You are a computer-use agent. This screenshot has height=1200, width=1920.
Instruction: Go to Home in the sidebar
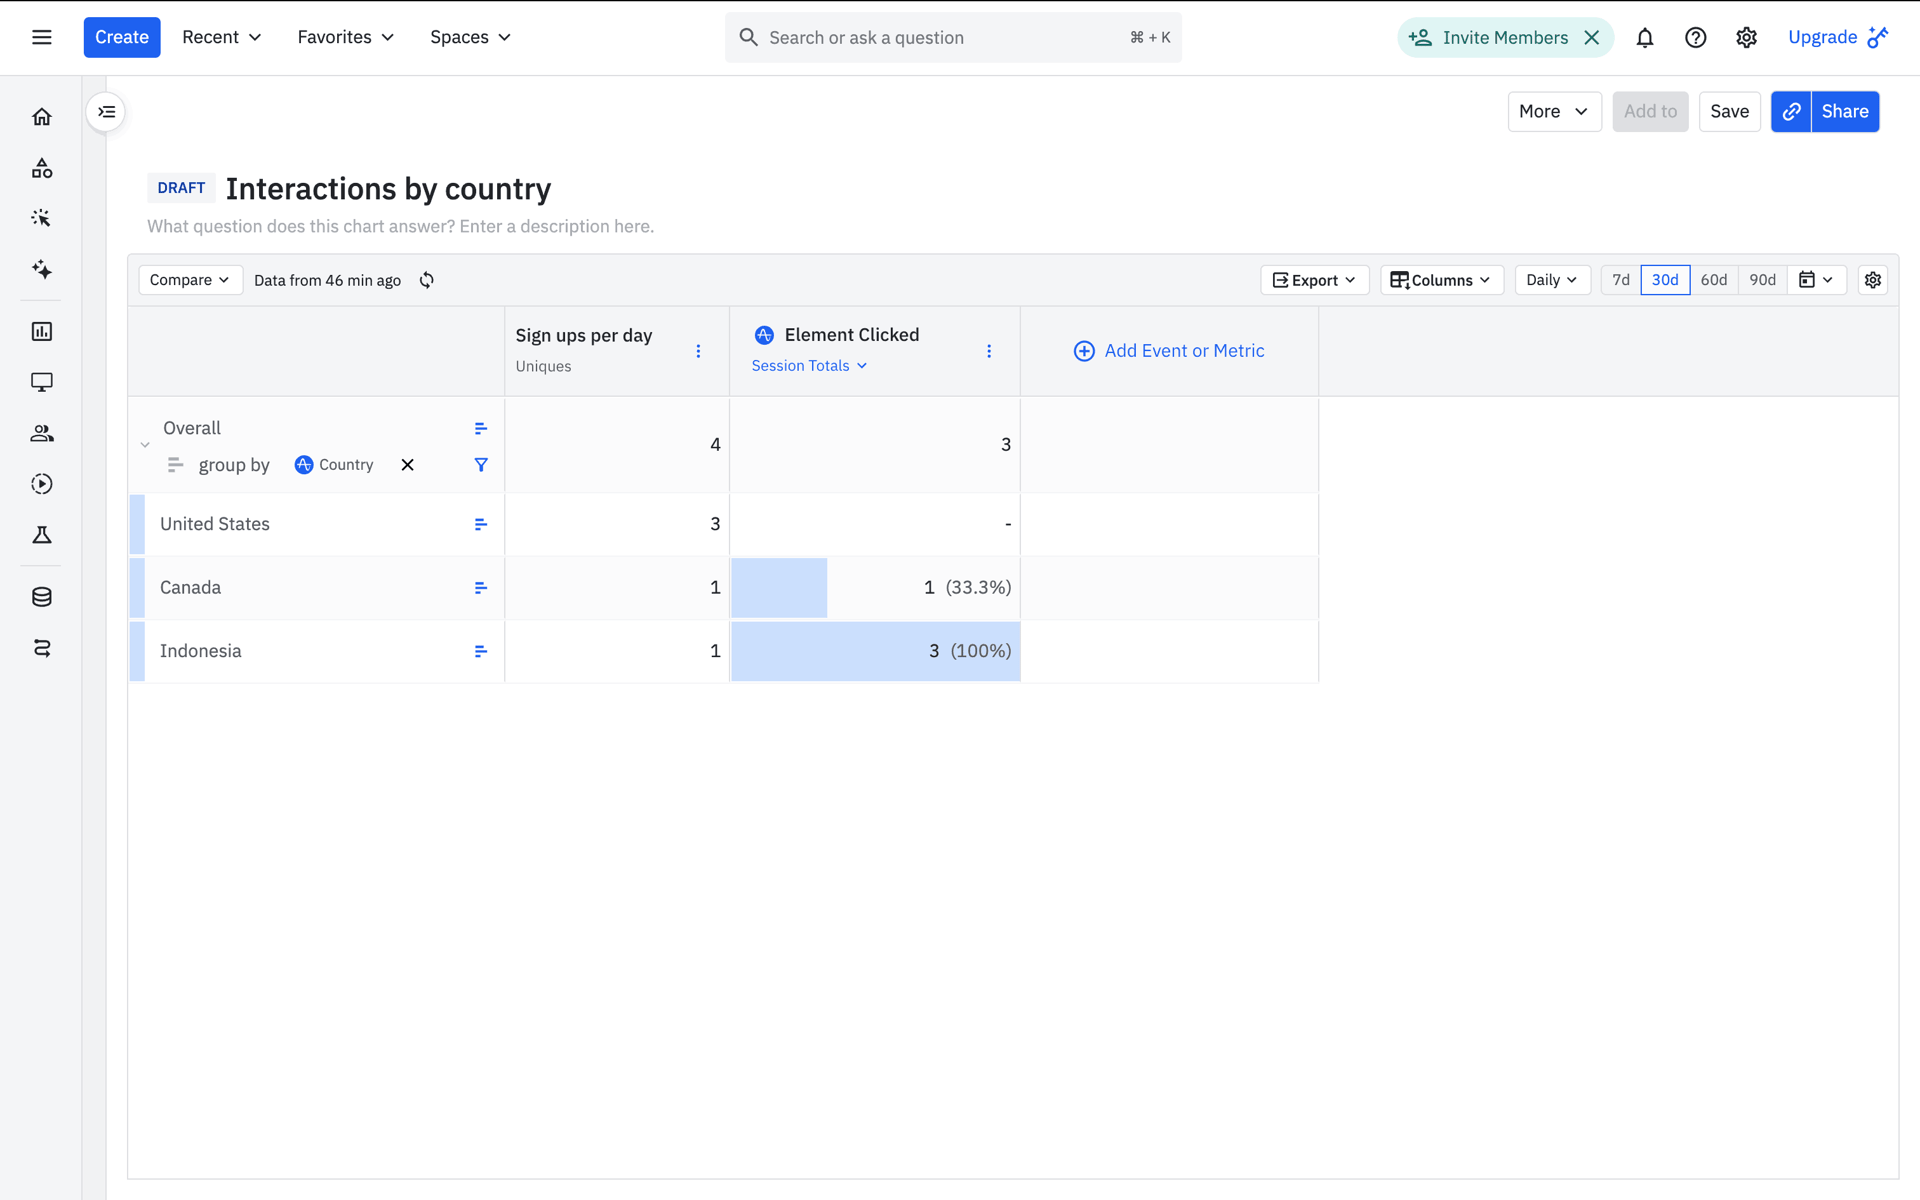coord(42,117)
